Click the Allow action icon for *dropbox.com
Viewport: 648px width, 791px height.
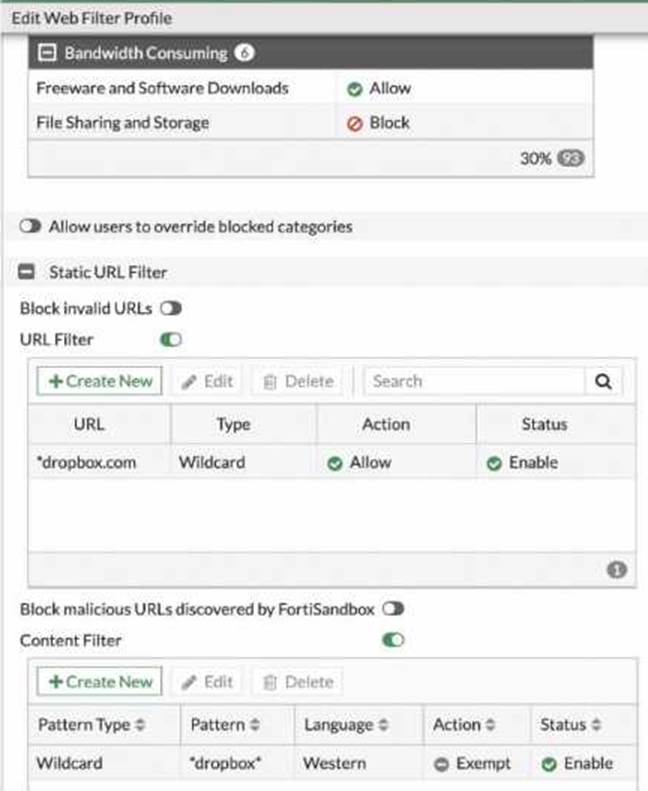pyautogui.click(x=335, y=464)
